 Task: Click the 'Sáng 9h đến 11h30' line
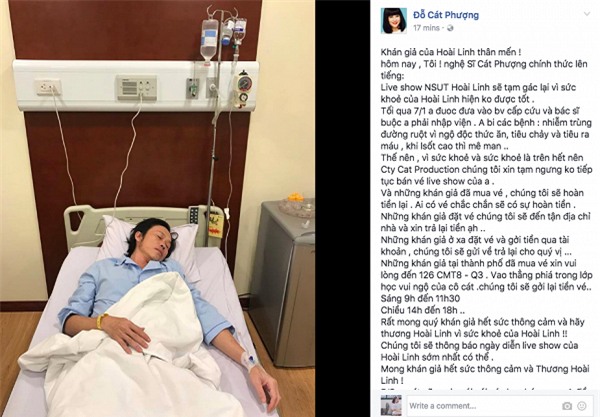420,298
